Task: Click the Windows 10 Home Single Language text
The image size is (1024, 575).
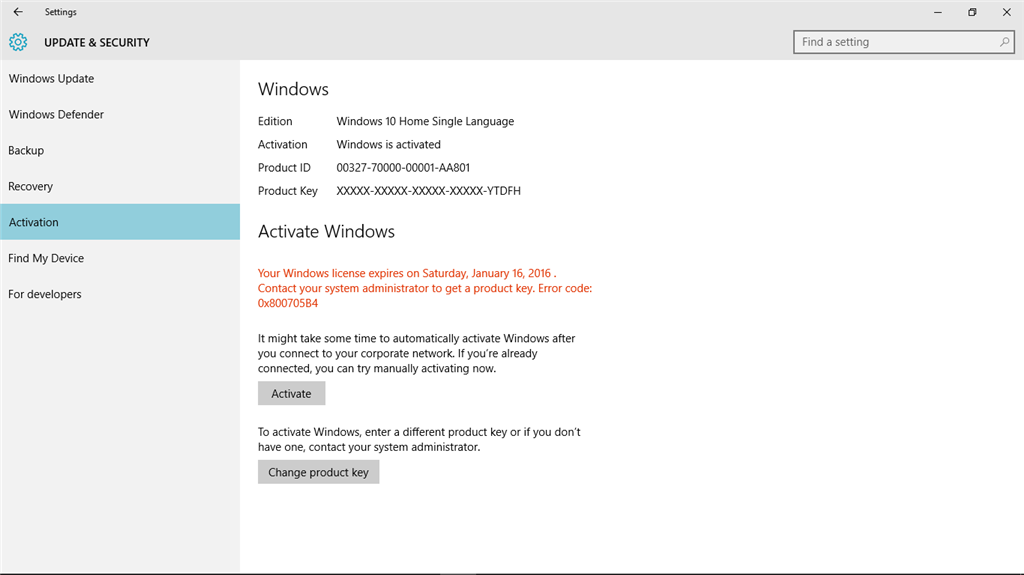Action: pos(425,122)
